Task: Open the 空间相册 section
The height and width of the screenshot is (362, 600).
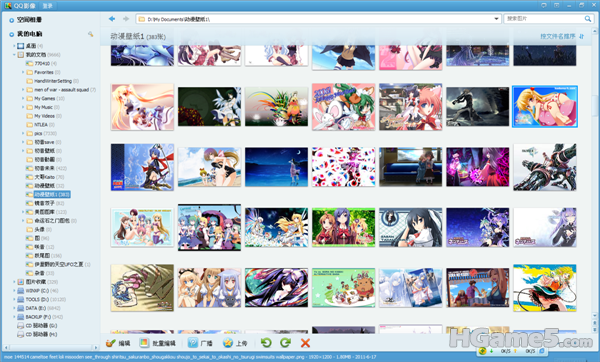Action: (29, 20)
